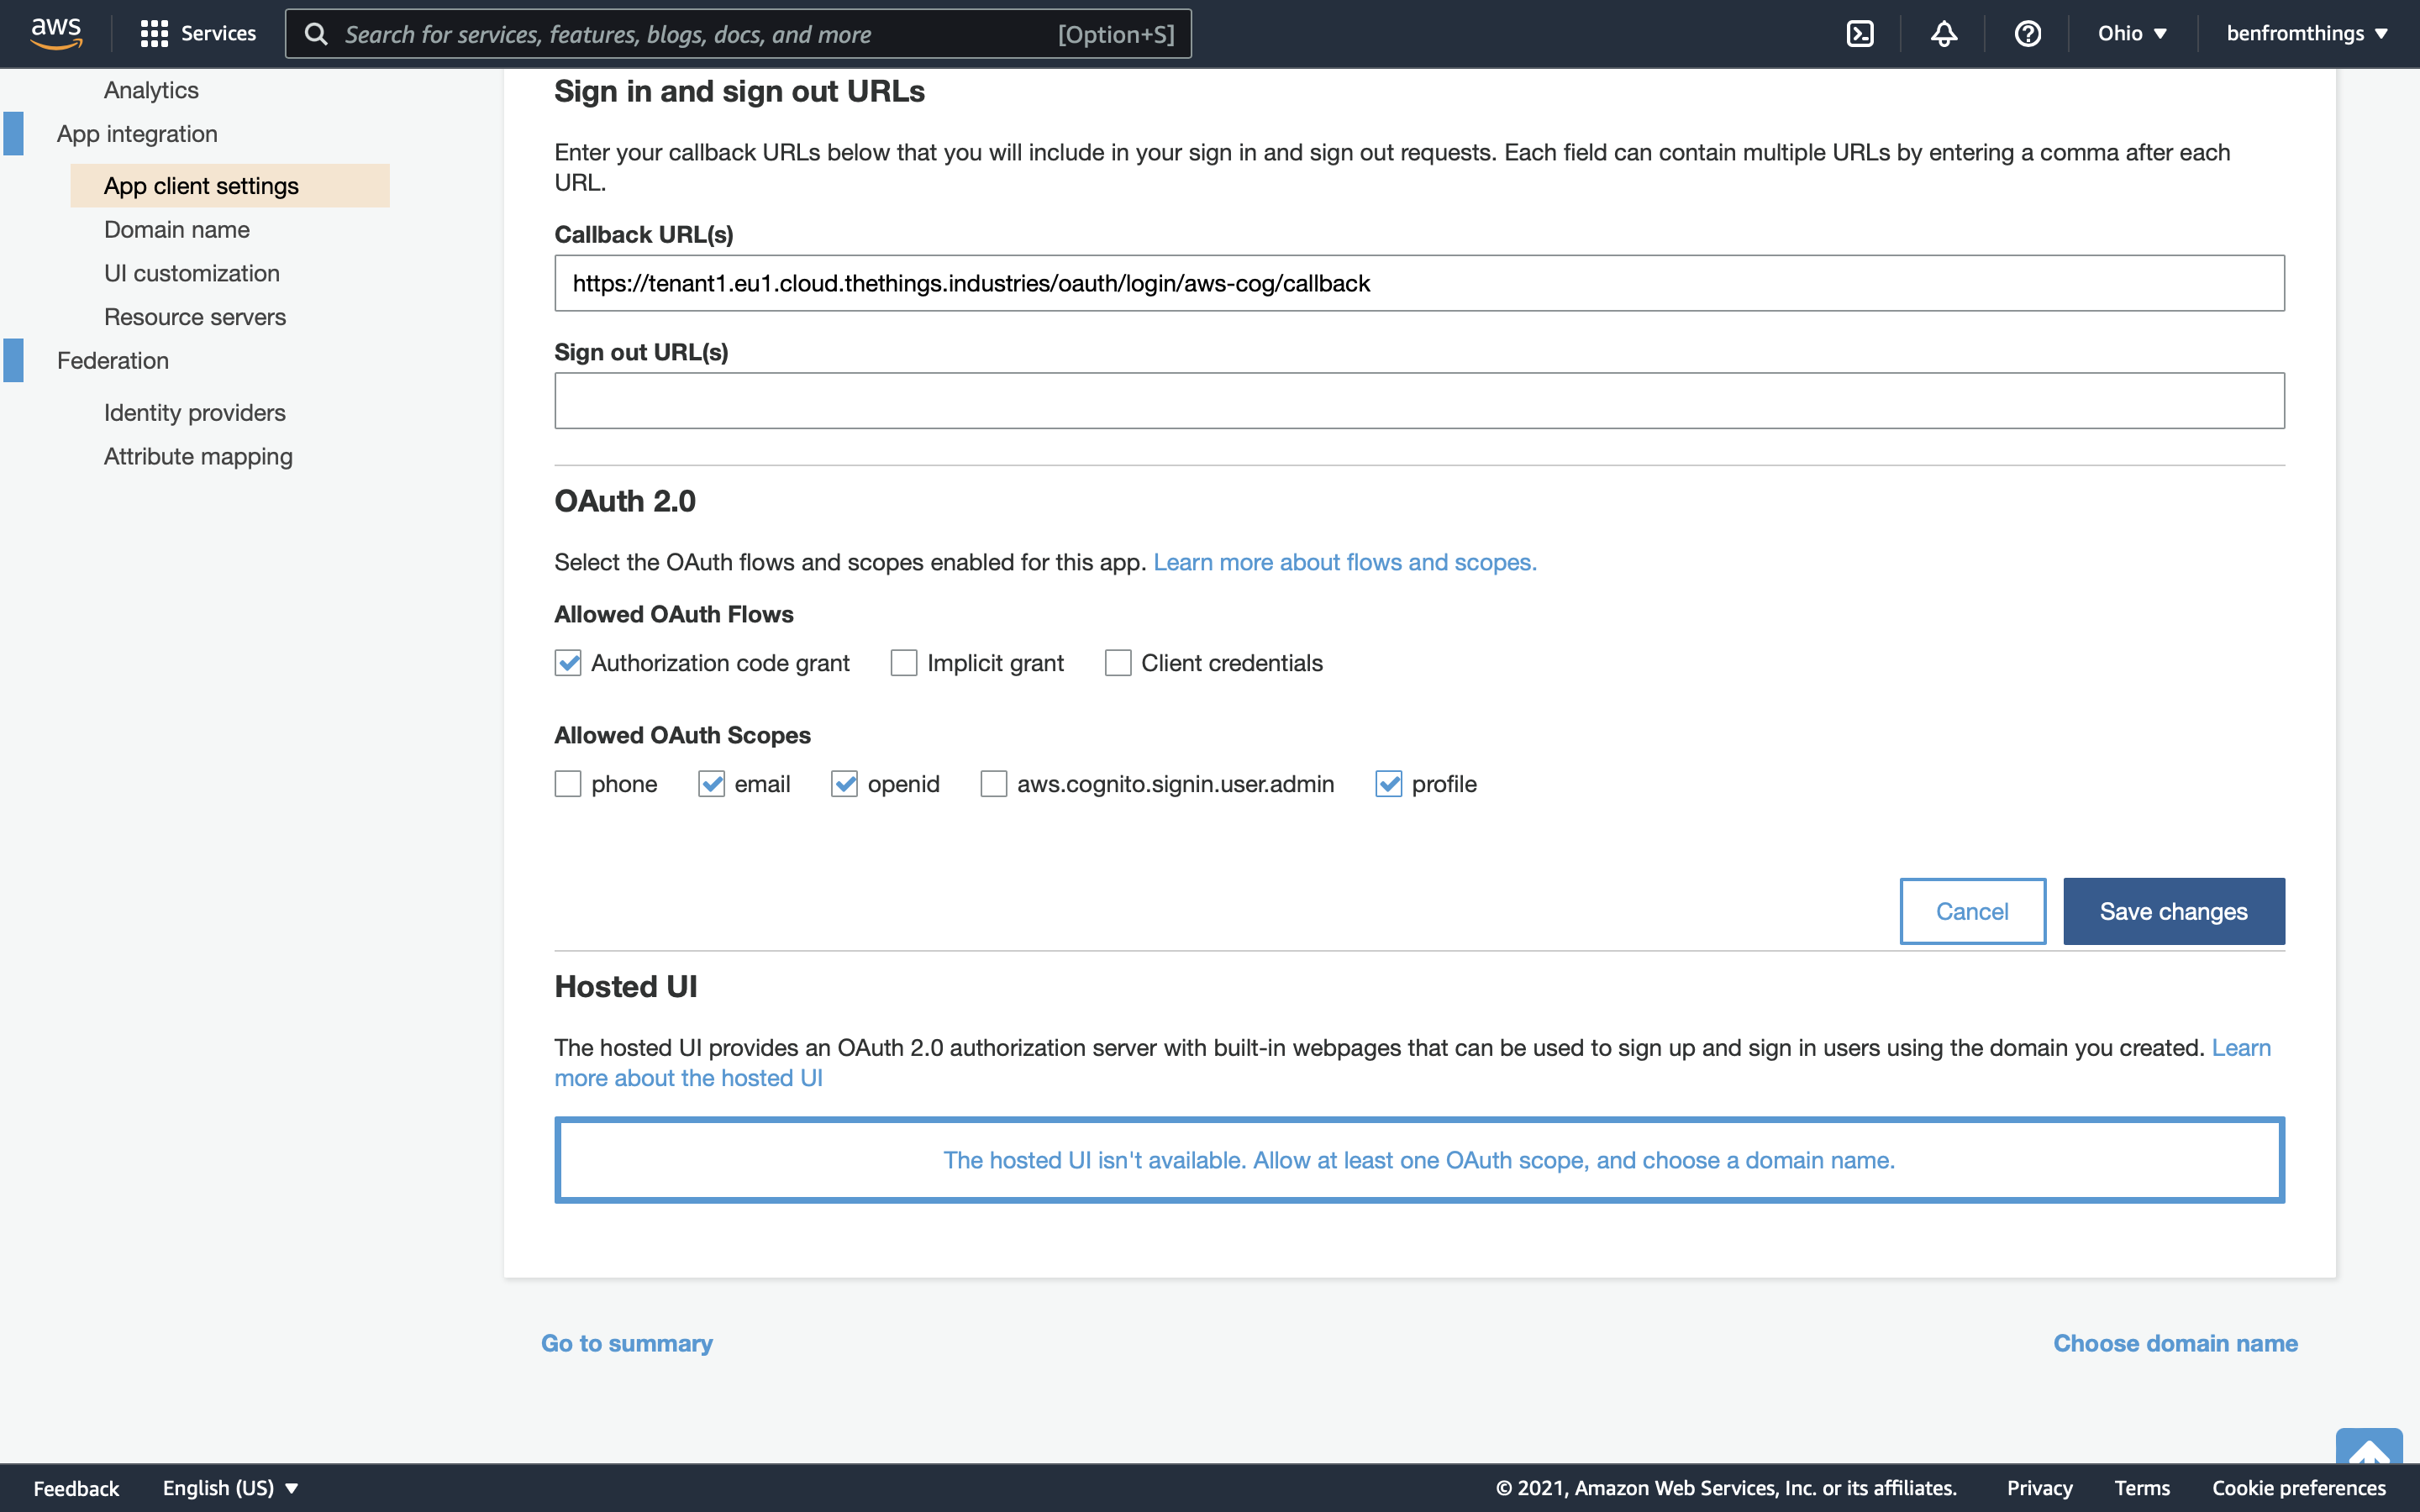Open the English (US) language selector

click(x=230, y=1488)
